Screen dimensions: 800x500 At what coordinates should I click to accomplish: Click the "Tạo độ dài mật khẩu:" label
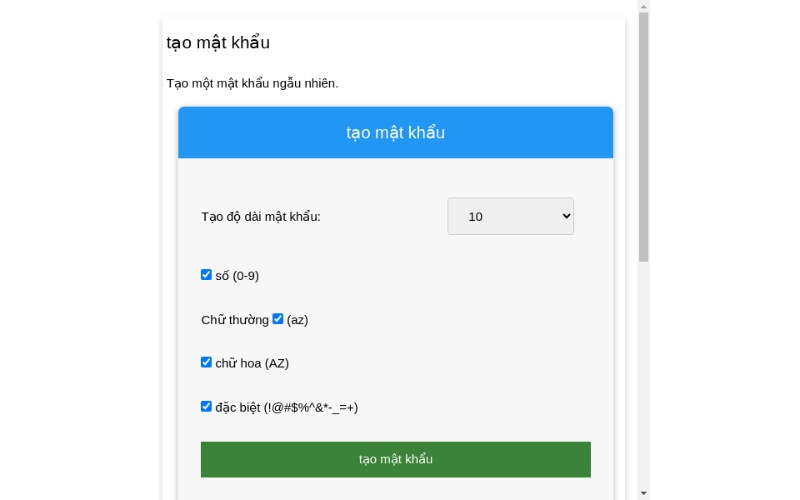click(261, 217)
